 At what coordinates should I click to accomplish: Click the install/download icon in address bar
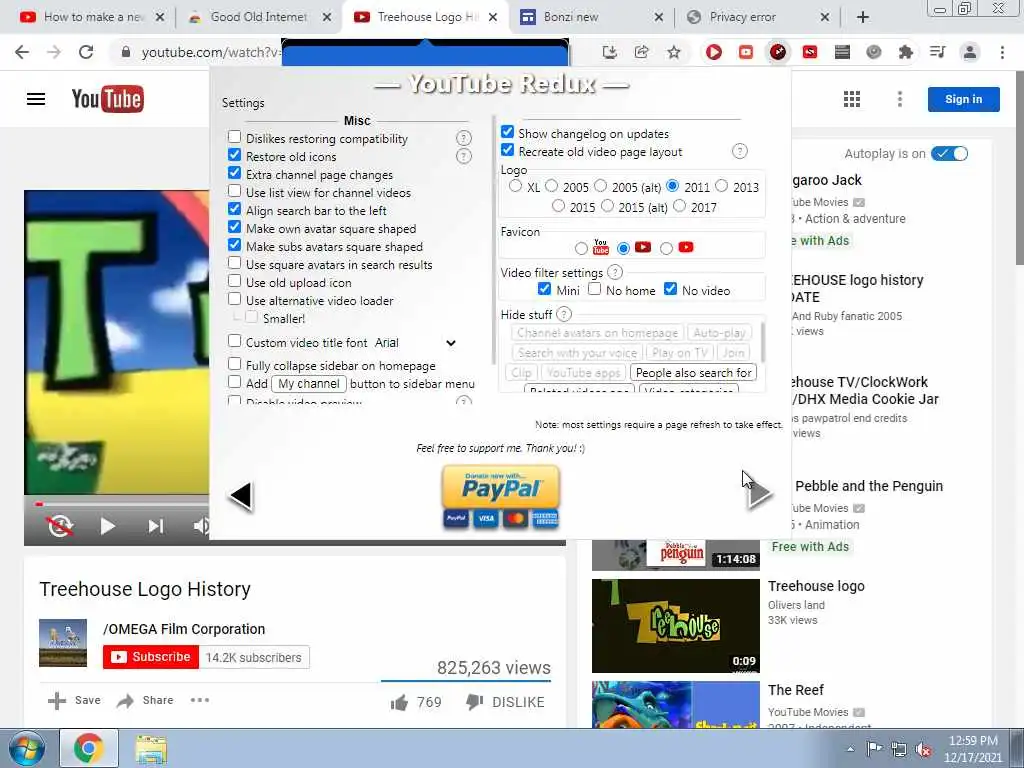[x=609, y=52]
